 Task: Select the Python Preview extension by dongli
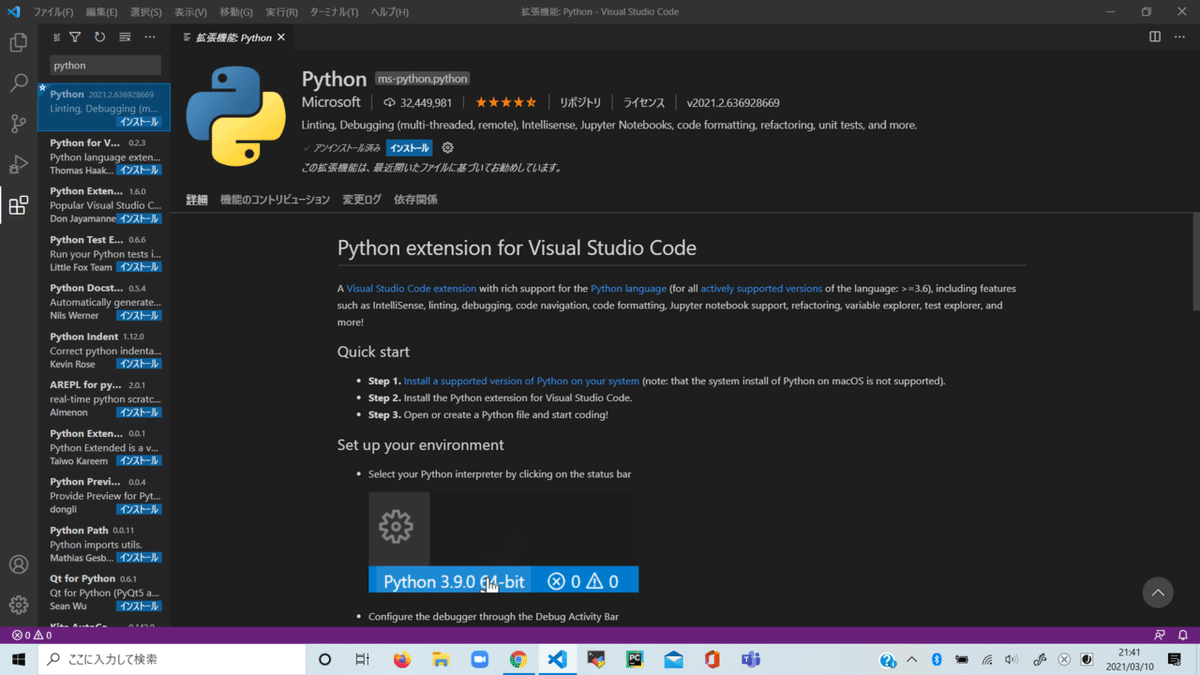pos(104,496)
